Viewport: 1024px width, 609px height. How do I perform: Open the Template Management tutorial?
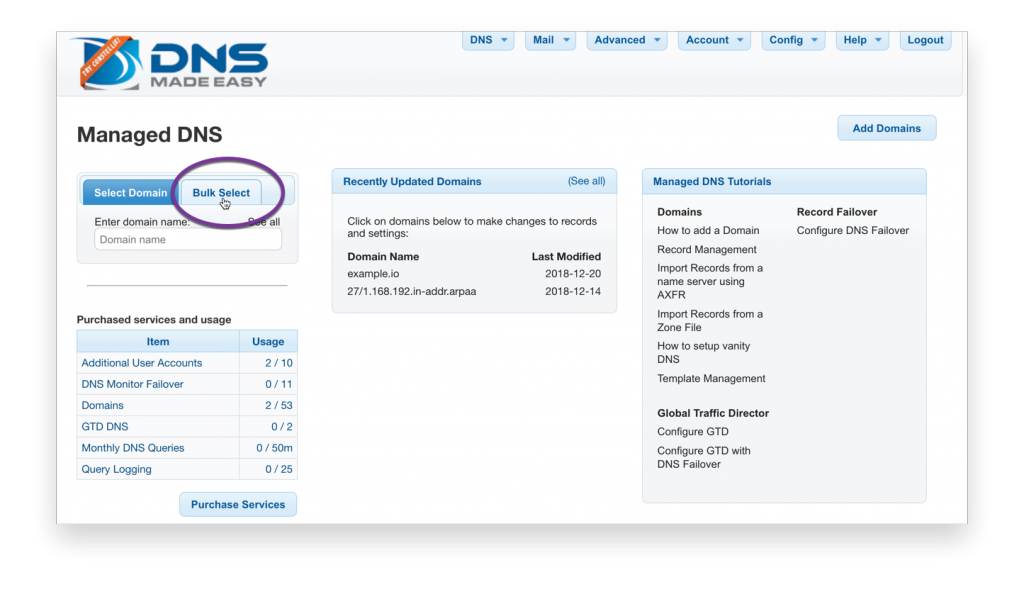tap(711, 378)
